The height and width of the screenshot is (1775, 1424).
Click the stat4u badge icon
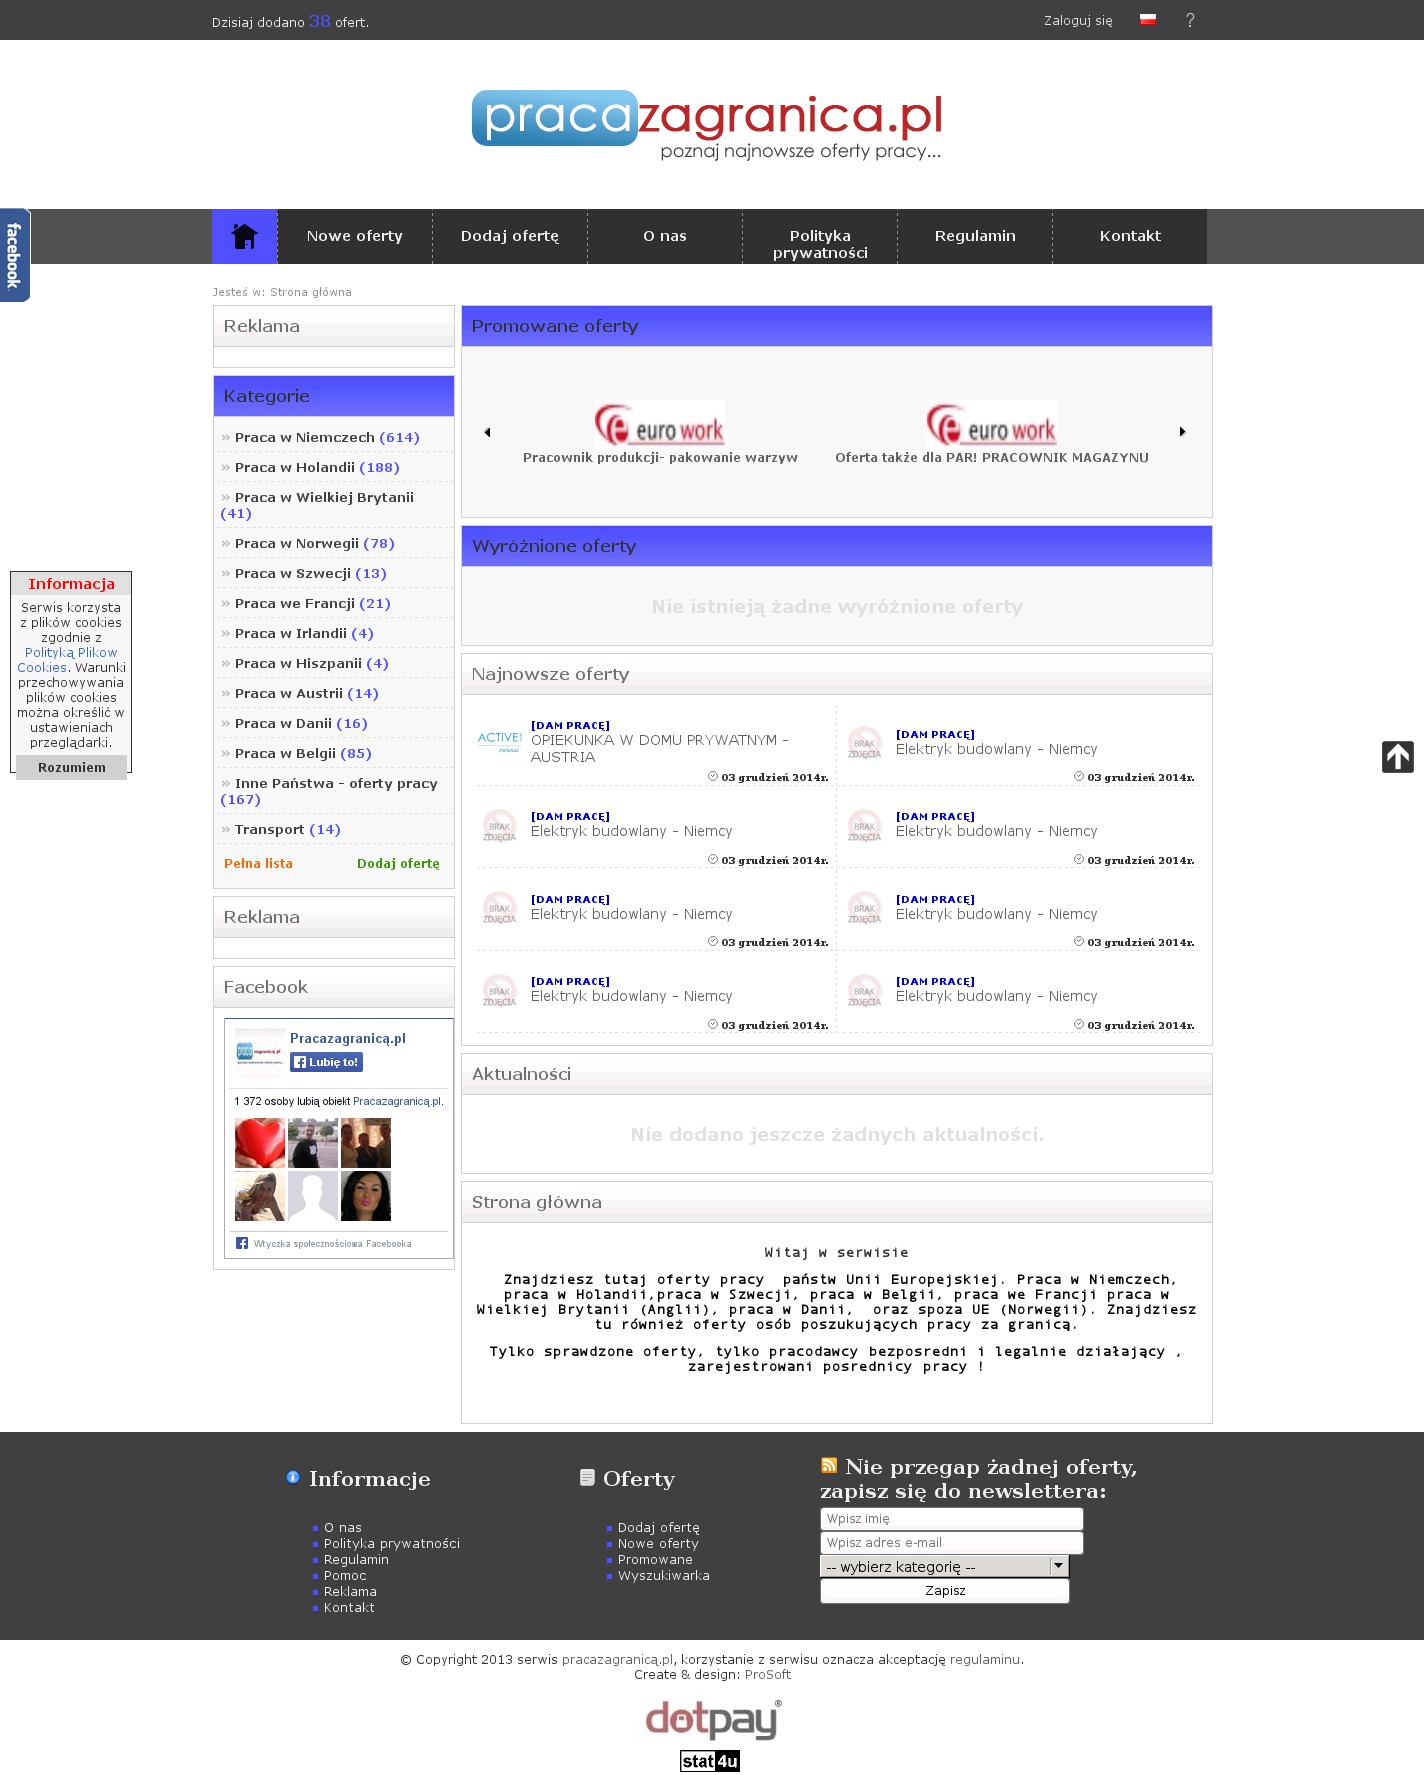point(710,1761)
